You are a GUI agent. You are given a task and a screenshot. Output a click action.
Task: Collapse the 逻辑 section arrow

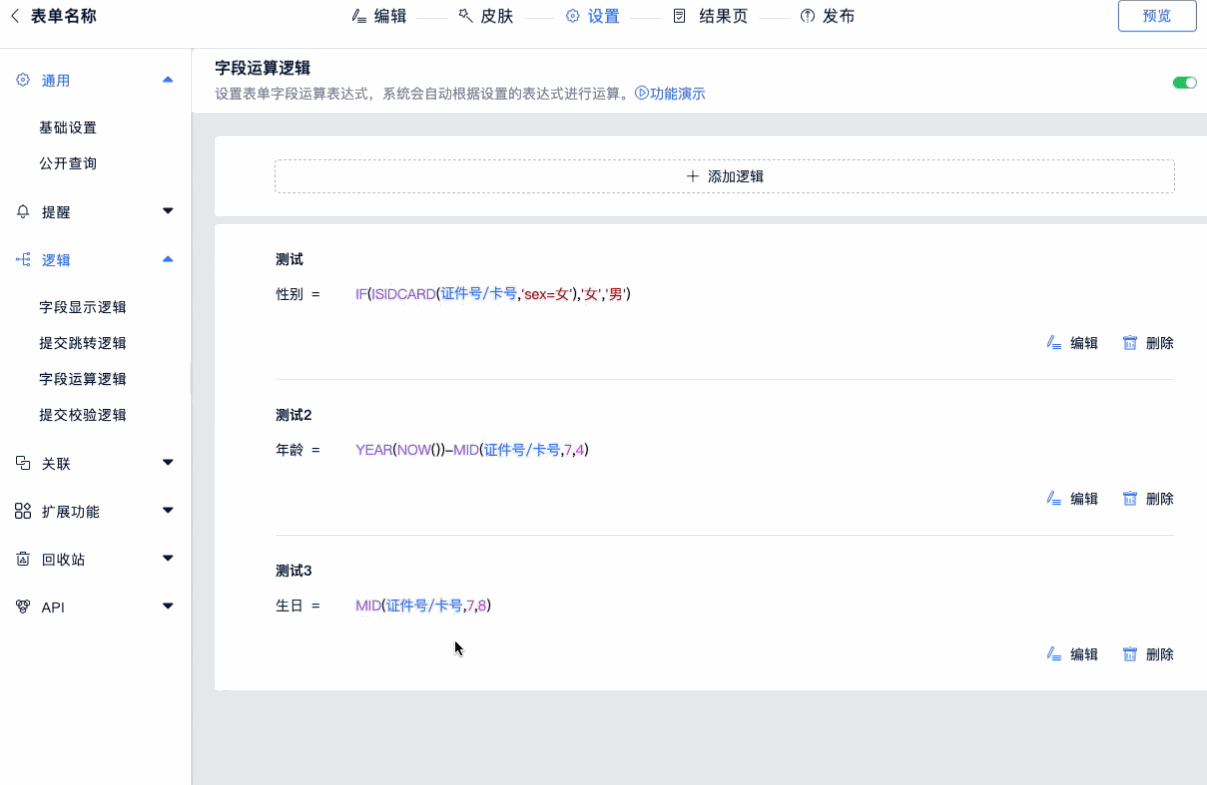(168, 260)
